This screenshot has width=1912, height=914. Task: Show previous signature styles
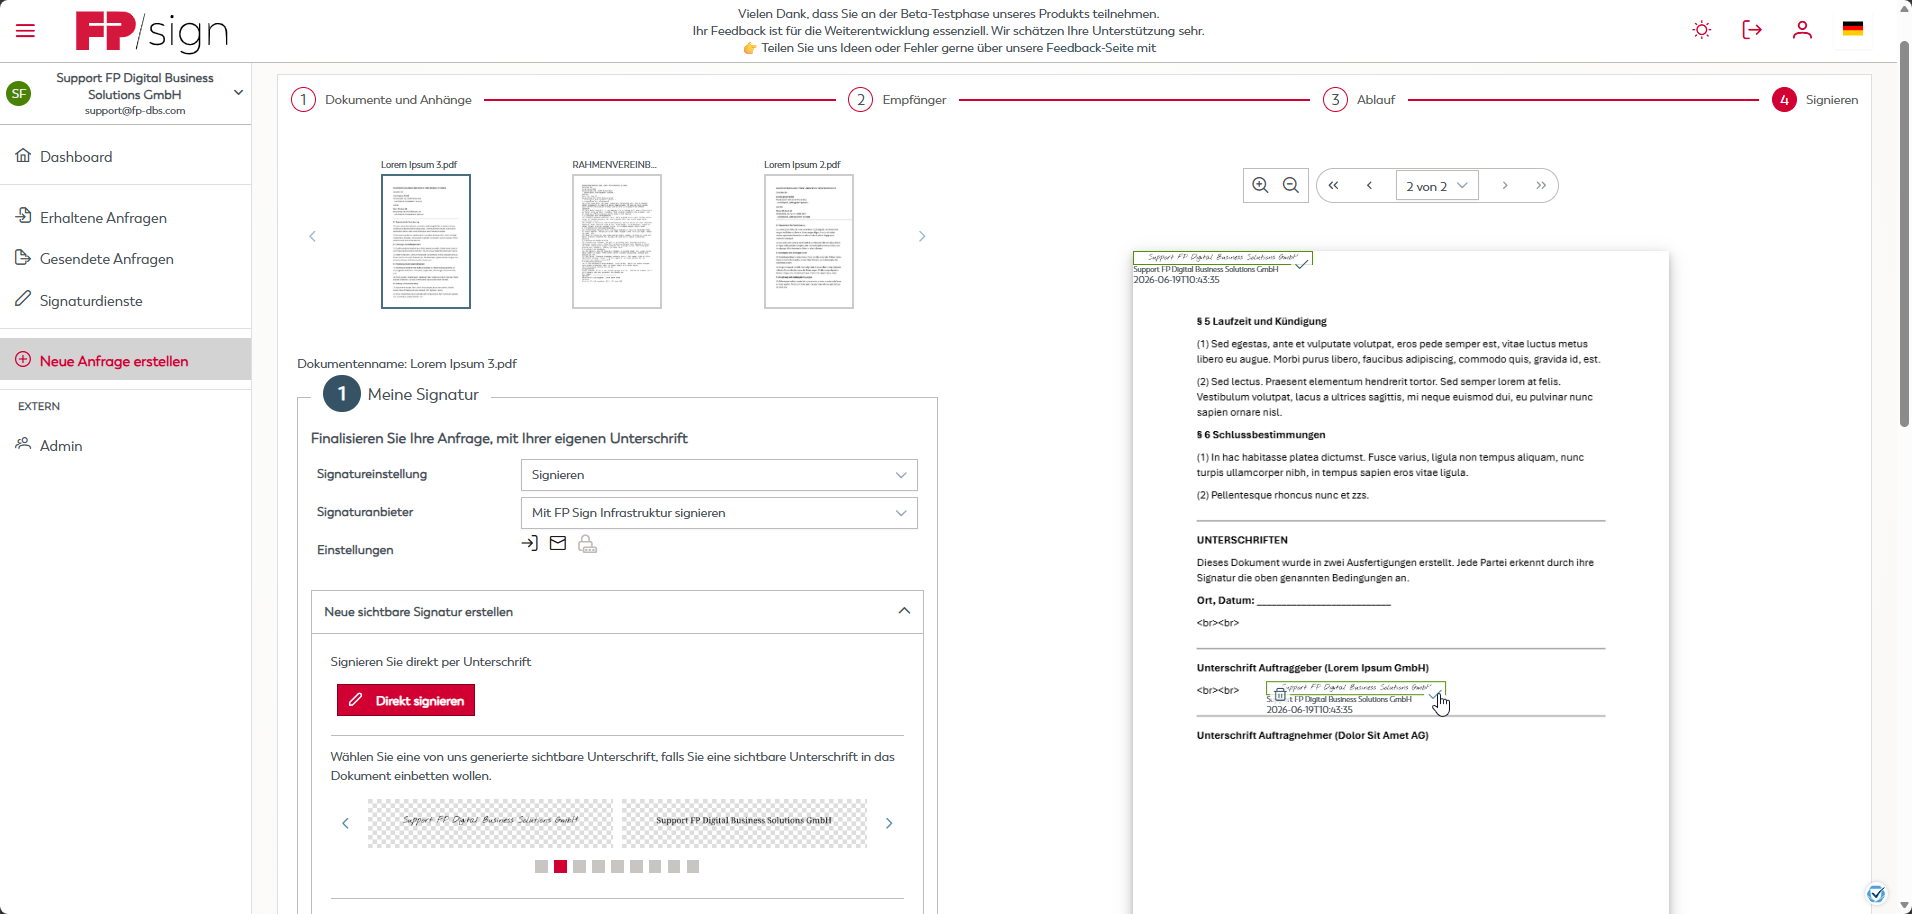[345, 823]
